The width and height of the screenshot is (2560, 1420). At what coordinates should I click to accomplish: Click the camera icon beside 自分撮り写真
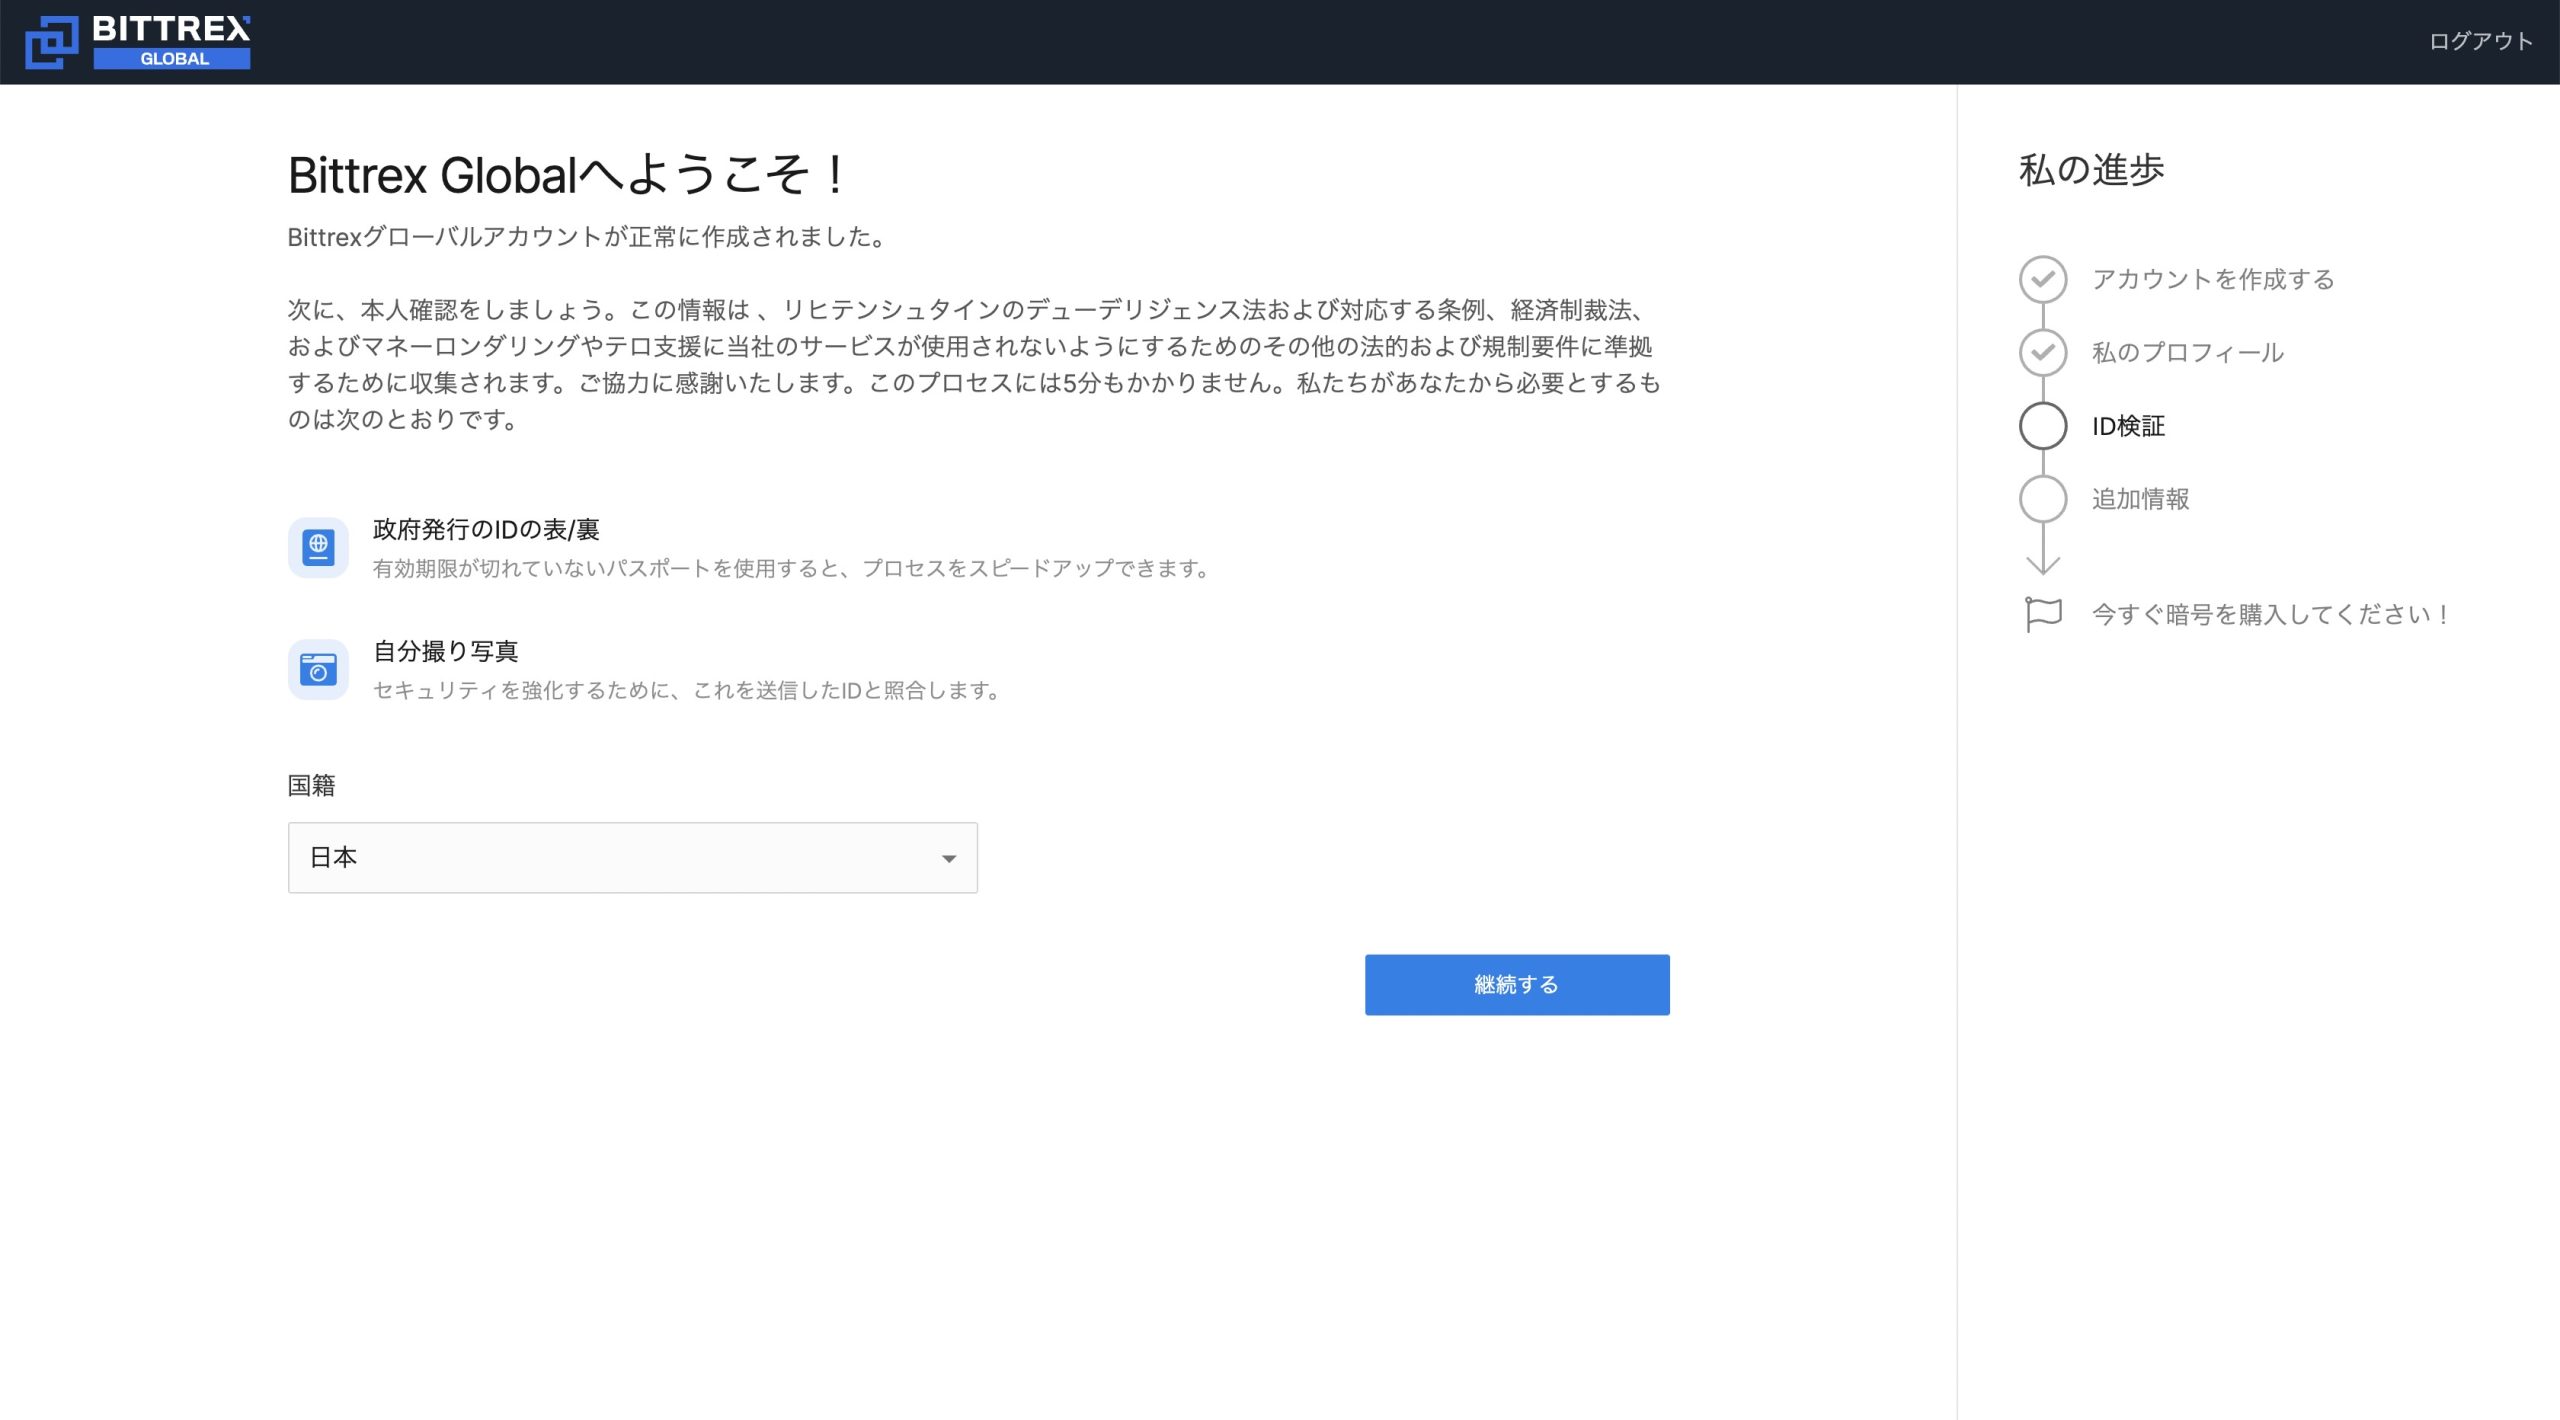pos(318,668)
